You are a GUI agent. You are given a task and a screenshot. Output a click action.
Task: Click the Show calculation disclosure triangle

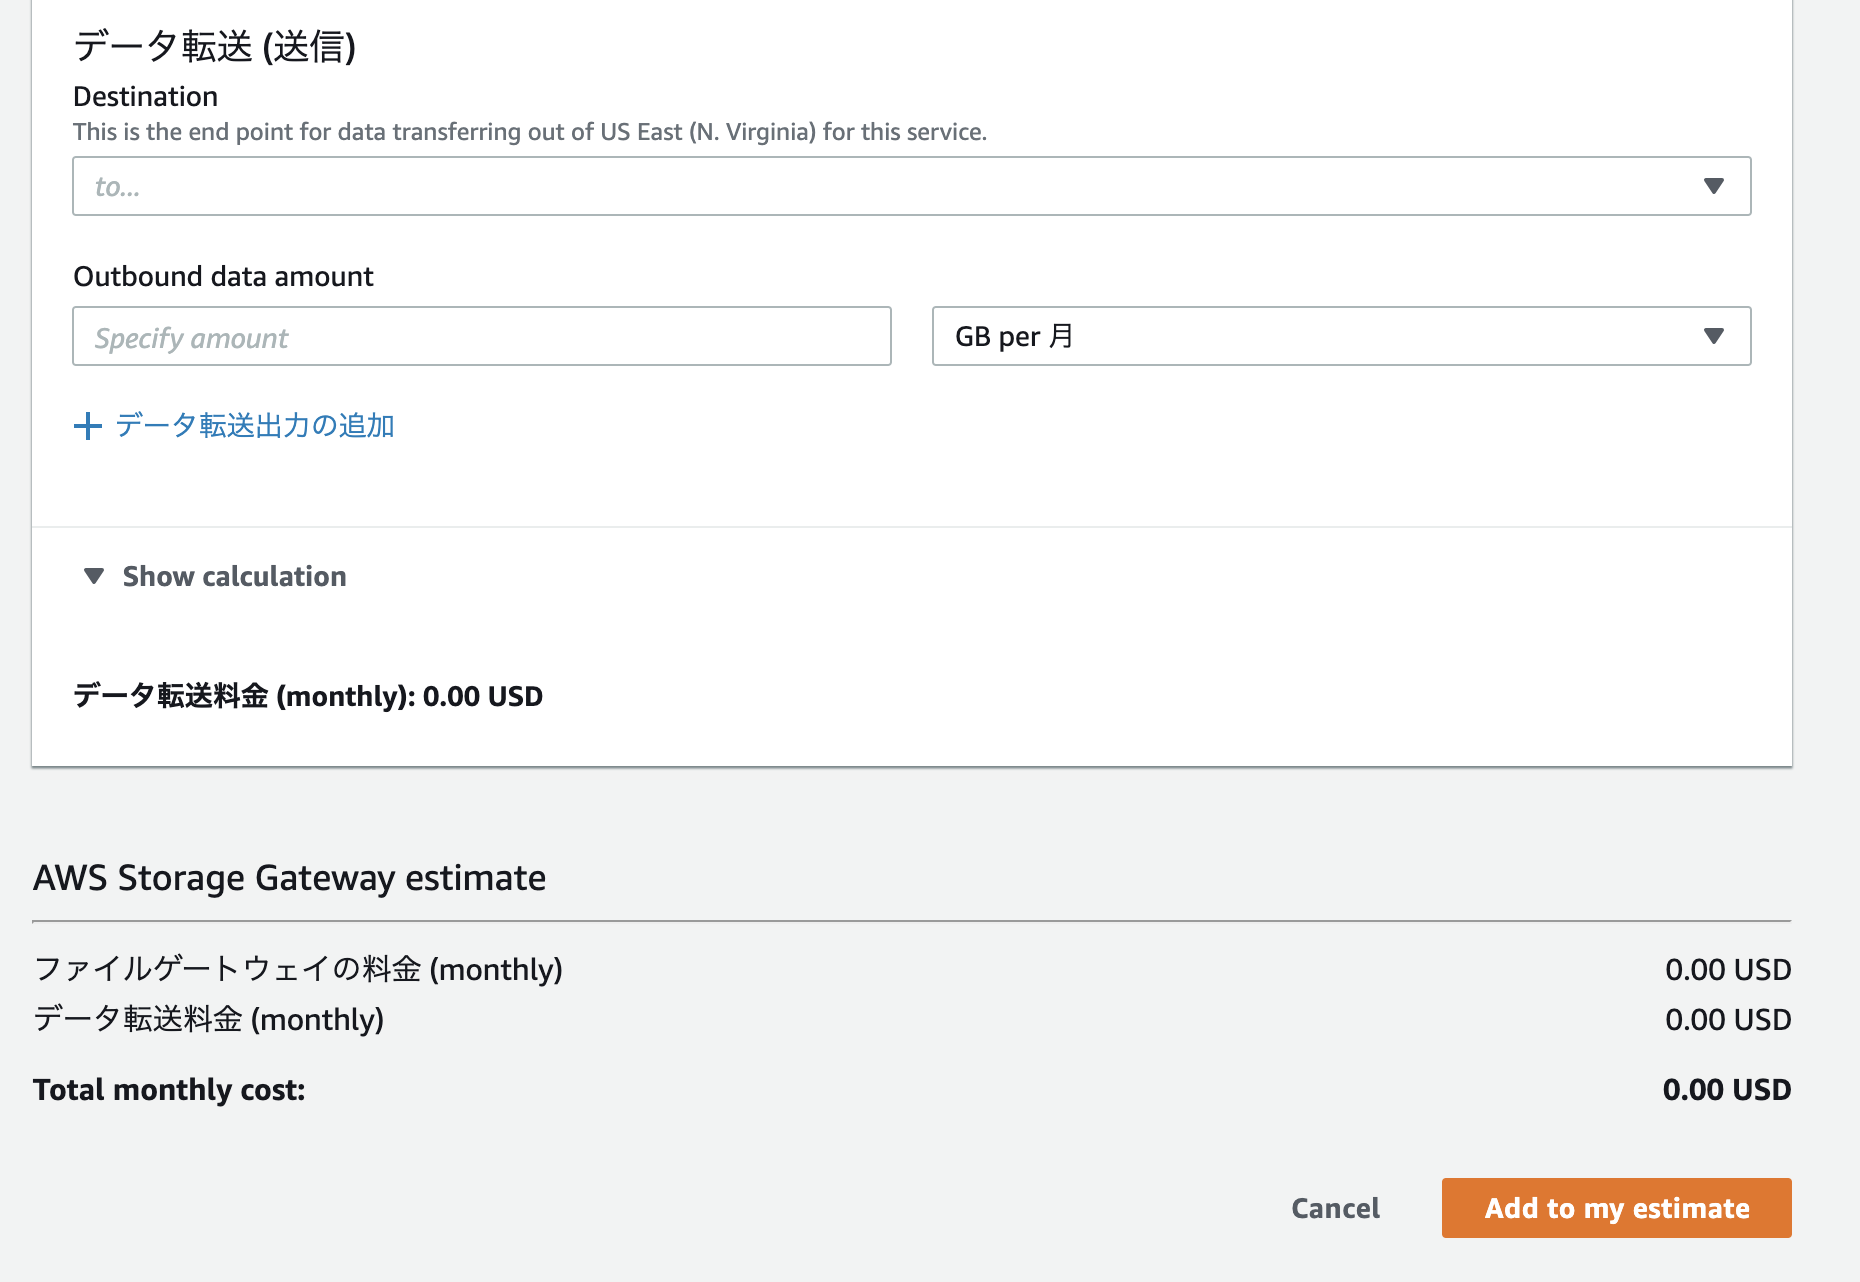click(95, 576)
